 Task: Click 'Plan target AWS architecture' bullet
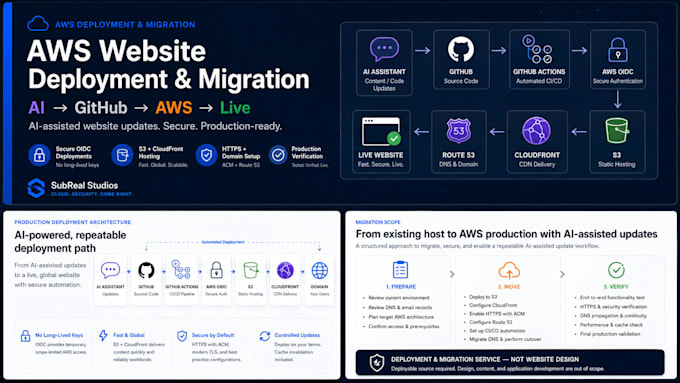pyautogui.click(x=401, y=317)
